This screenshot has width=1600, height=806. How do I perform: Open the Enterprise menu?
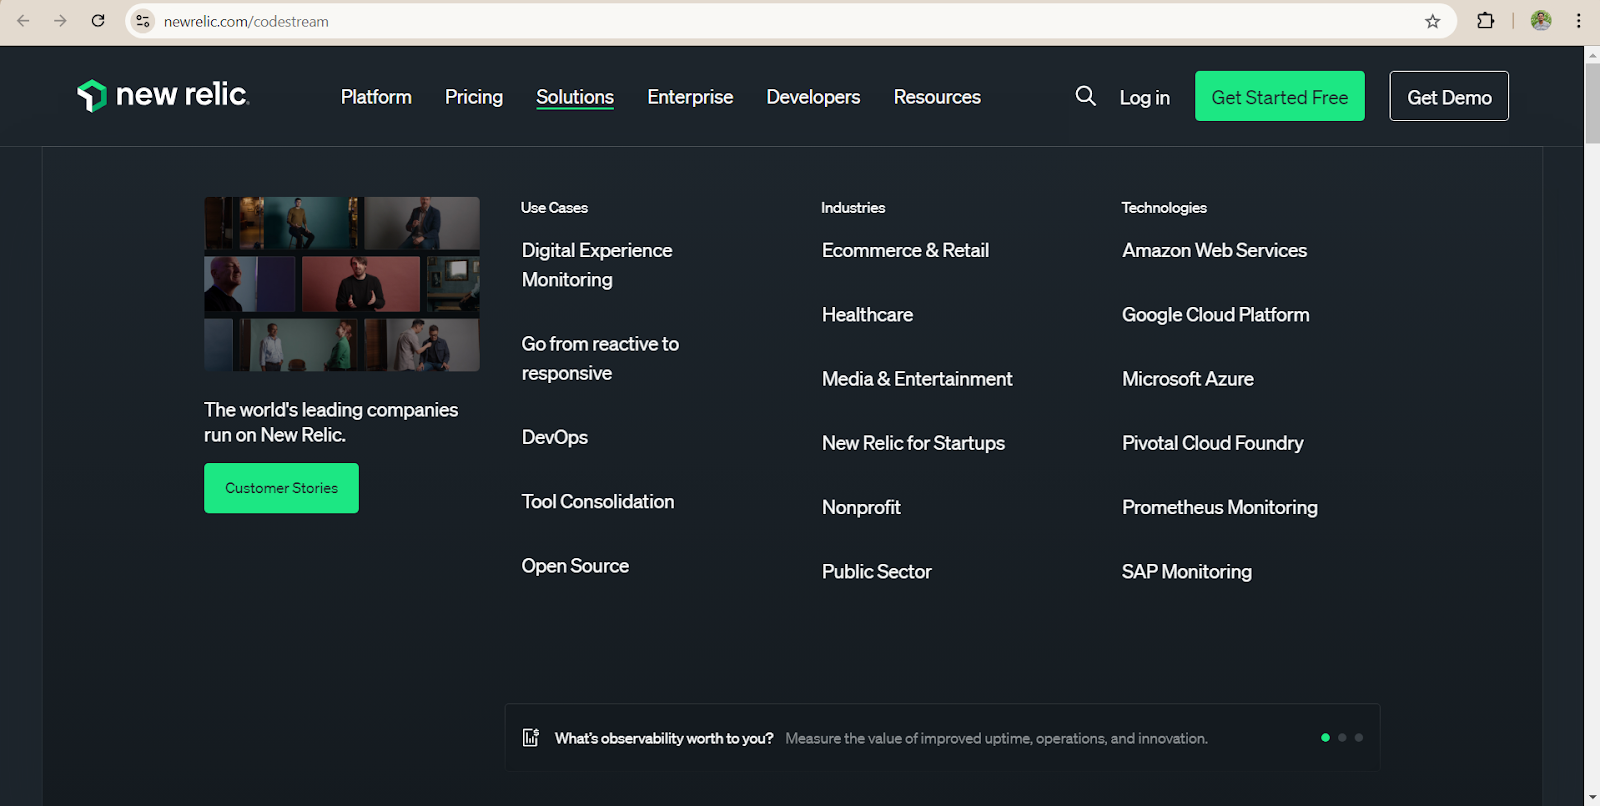(690, 97)
